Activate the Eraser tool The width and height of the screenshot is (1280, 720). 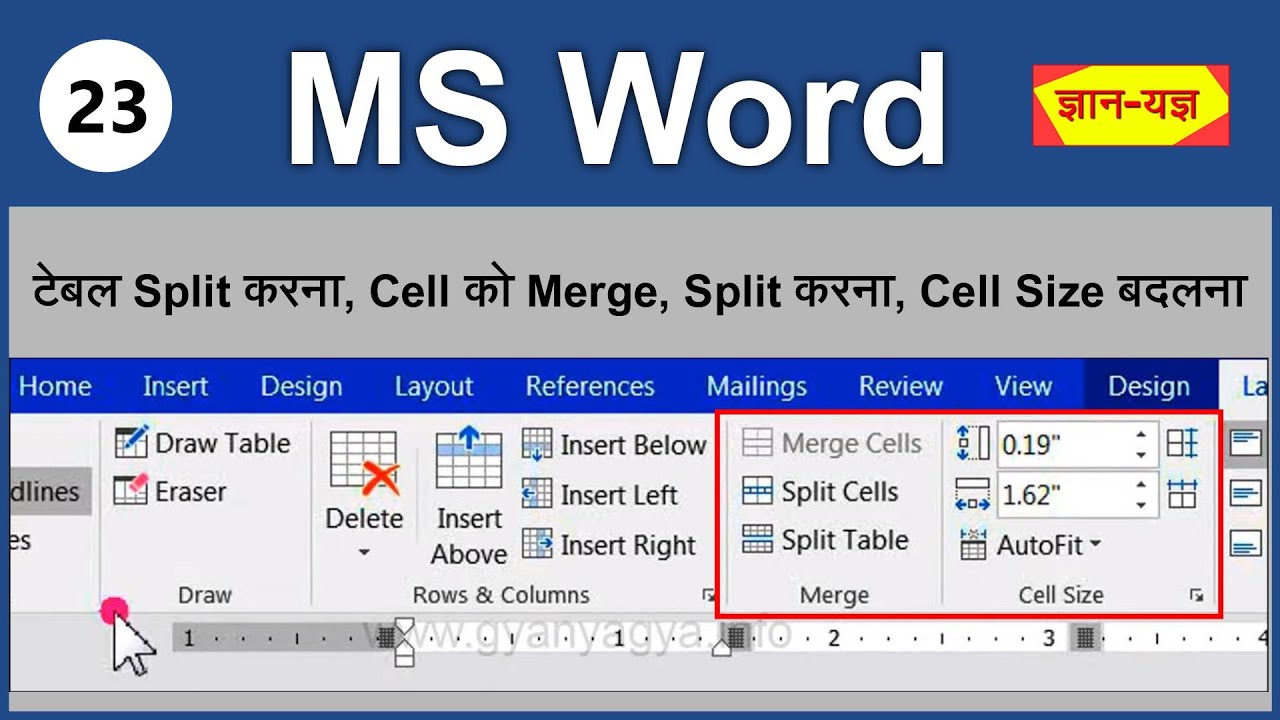pos(171,491)
